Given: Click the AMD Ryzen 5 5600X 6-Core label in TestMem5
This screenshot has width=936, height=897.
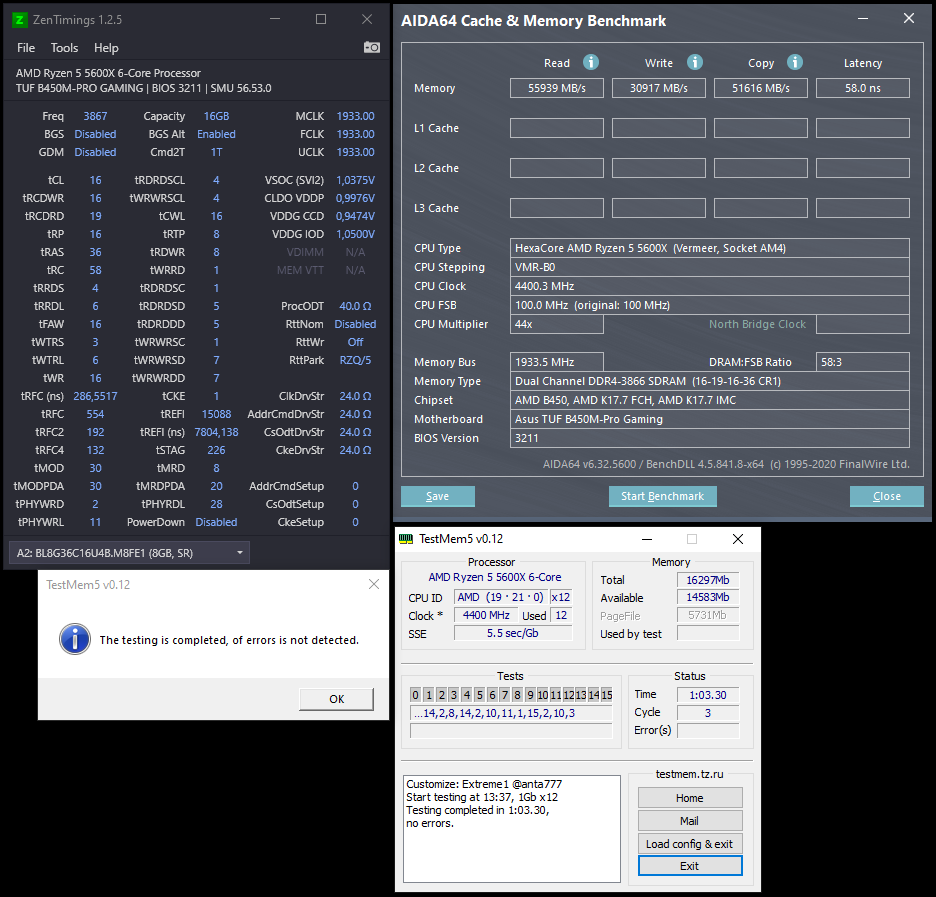Looking at the screenshot, I should point(495,577).
